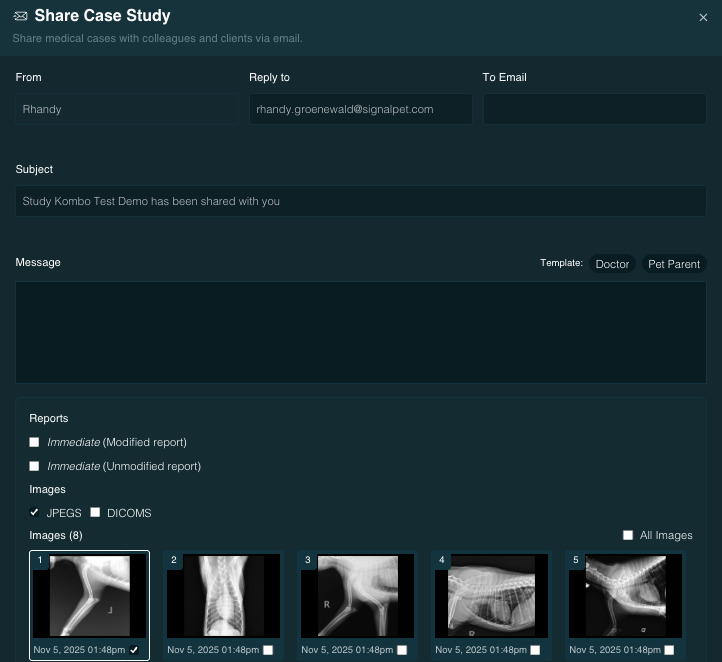Enable Immediate Unmodified report checkbox
Viewport: 722px width, 662px height.
(x=35, y=466)
